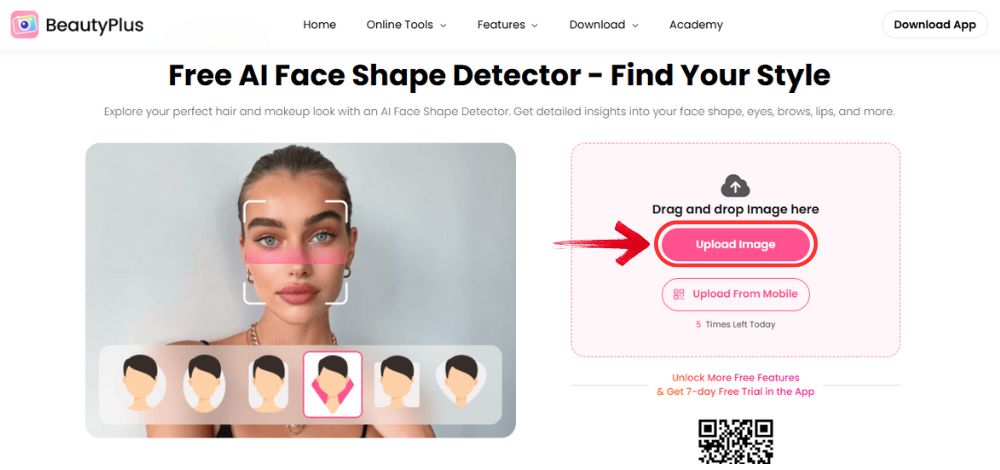The image size is (1000, 470).
Task: Open the Download dropdown menu
Action: pos(604,25)
